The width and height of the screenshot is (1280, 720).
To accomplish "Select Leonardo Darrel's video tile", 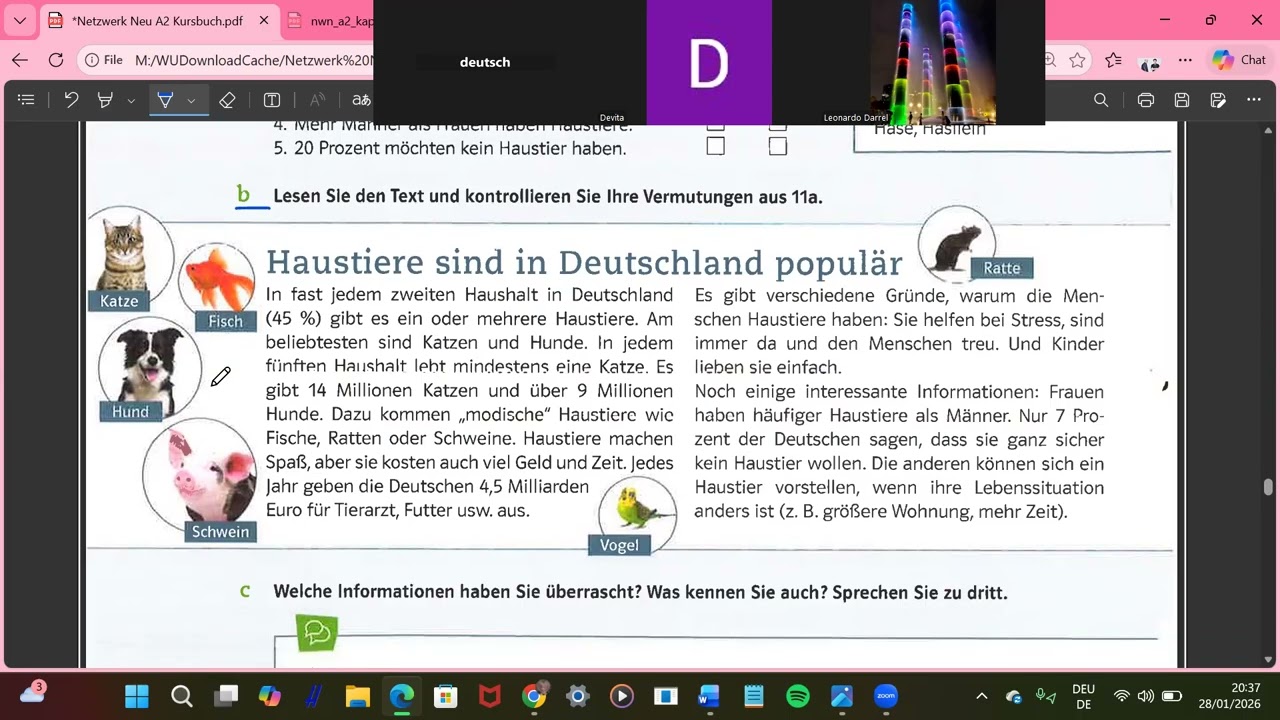I will [933, 62].
